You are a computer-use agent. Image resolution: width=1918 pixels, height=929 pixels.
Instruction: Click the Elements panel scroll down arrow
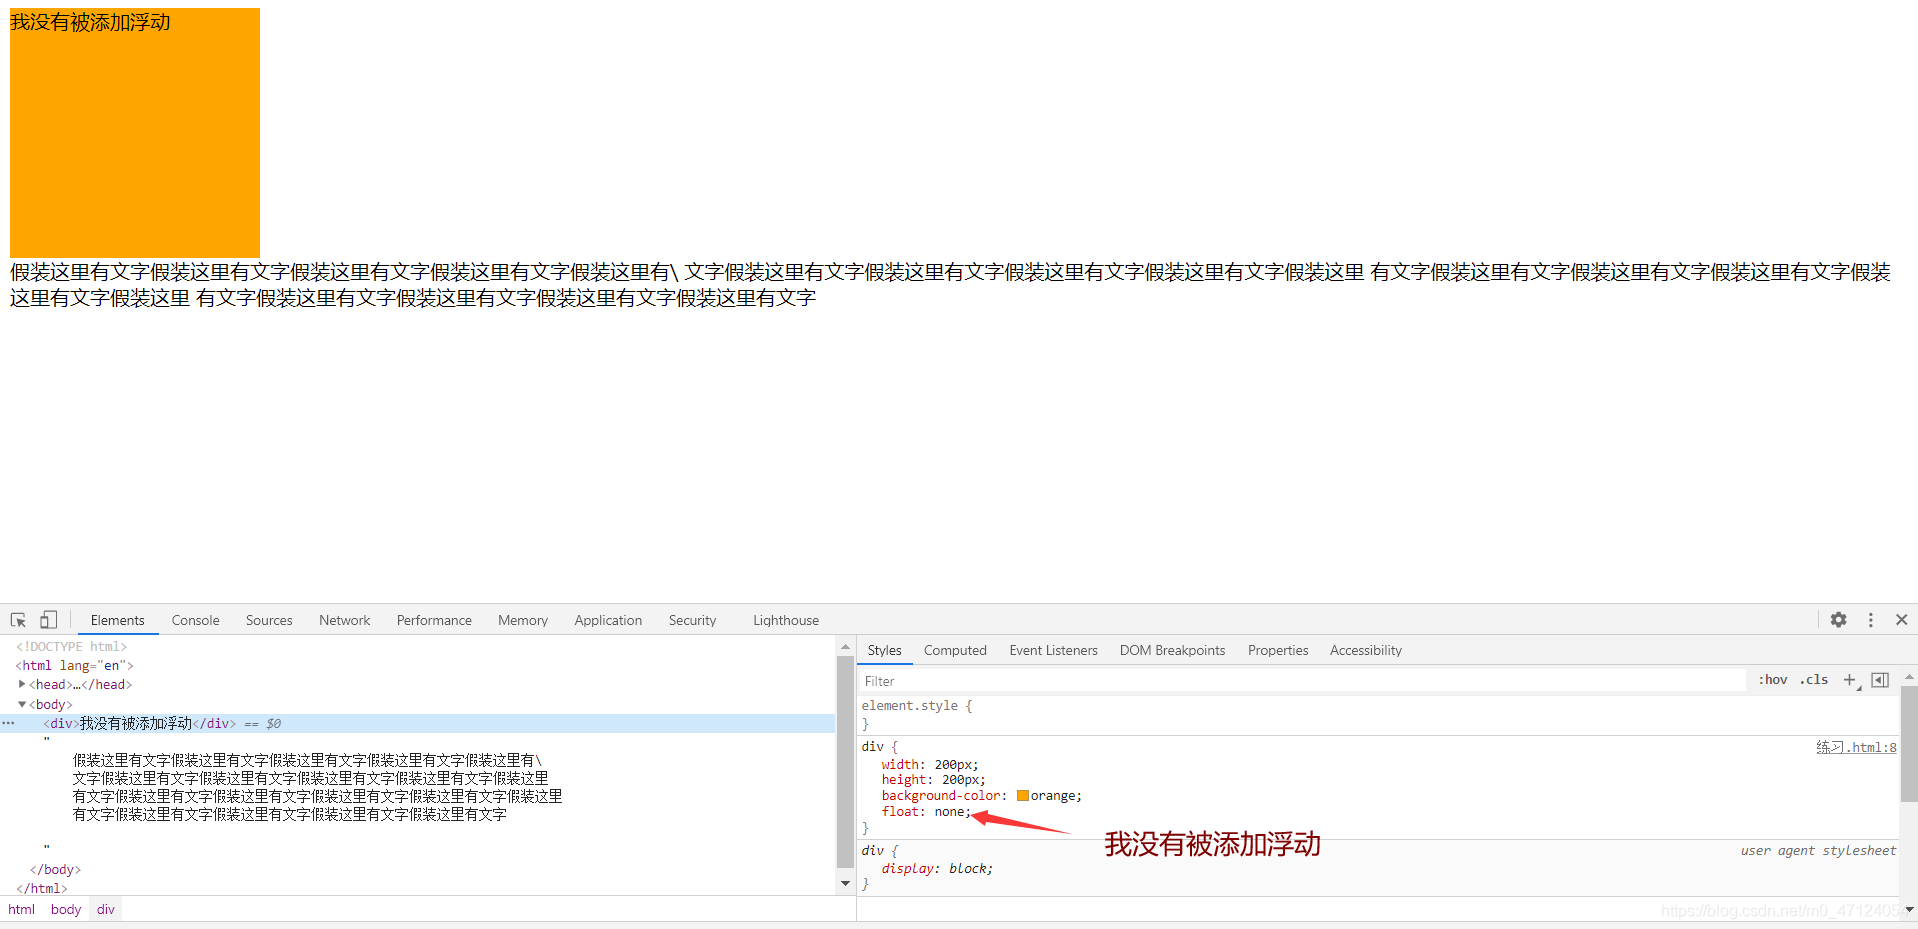[x=845, y=883]
